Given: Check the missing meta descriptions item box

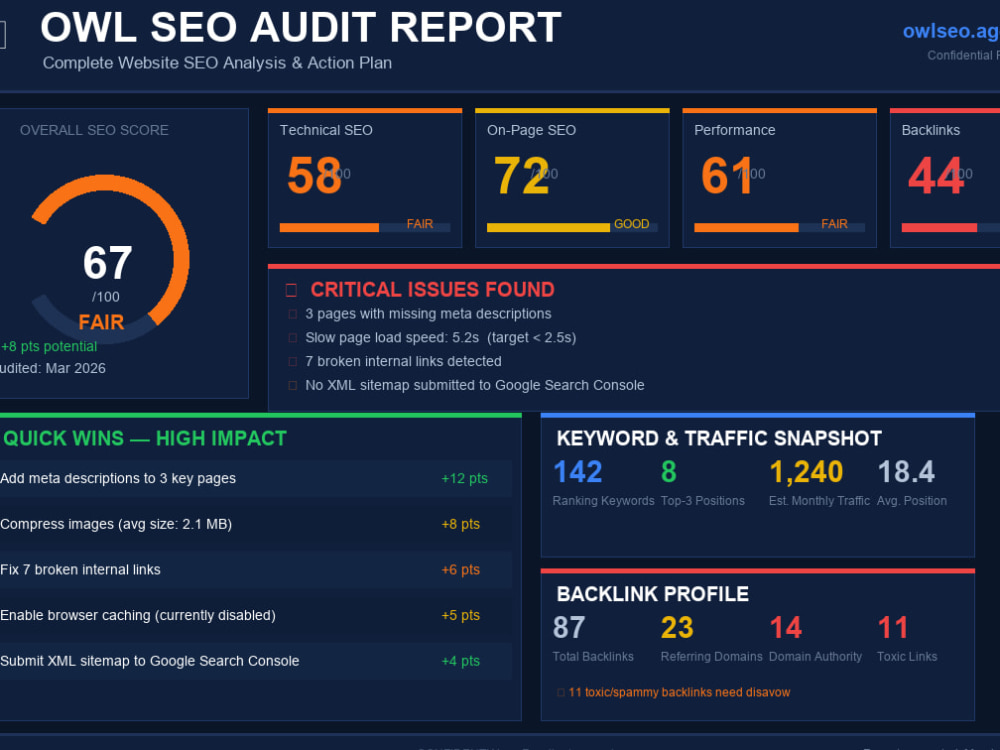Looking at the screenshot, I should coord(293,314).
